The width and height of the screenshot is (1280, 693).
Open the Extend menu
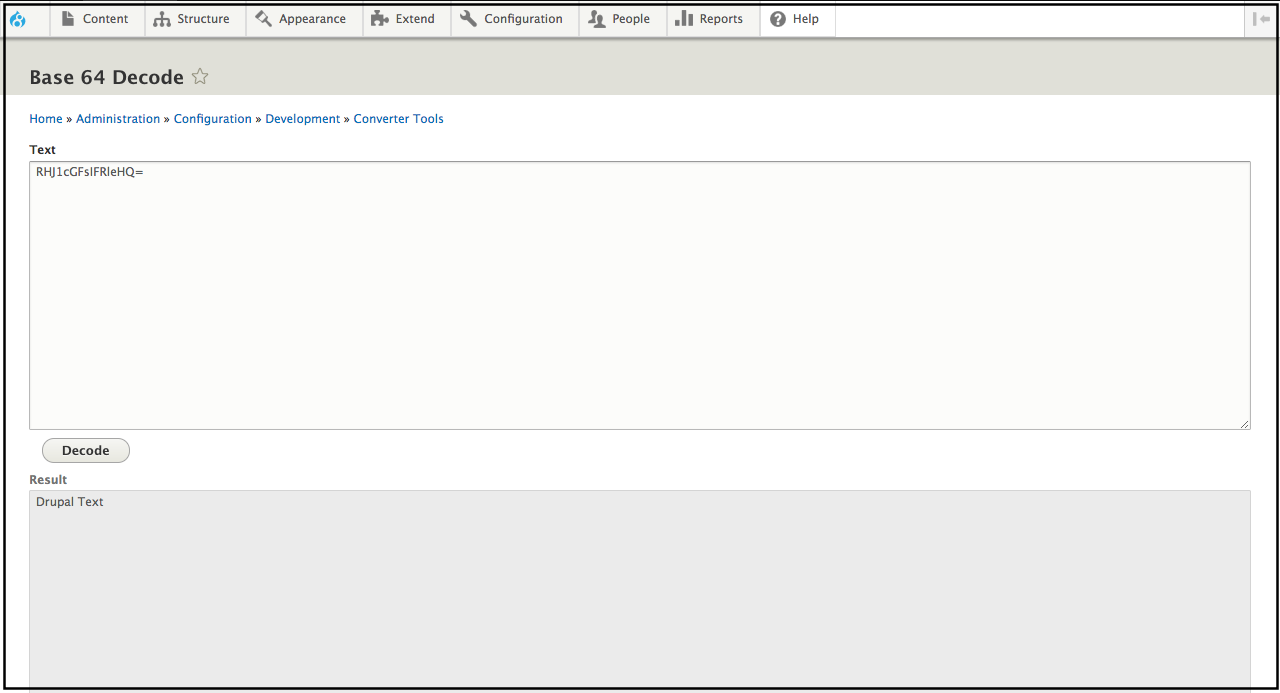coord(405,19)
